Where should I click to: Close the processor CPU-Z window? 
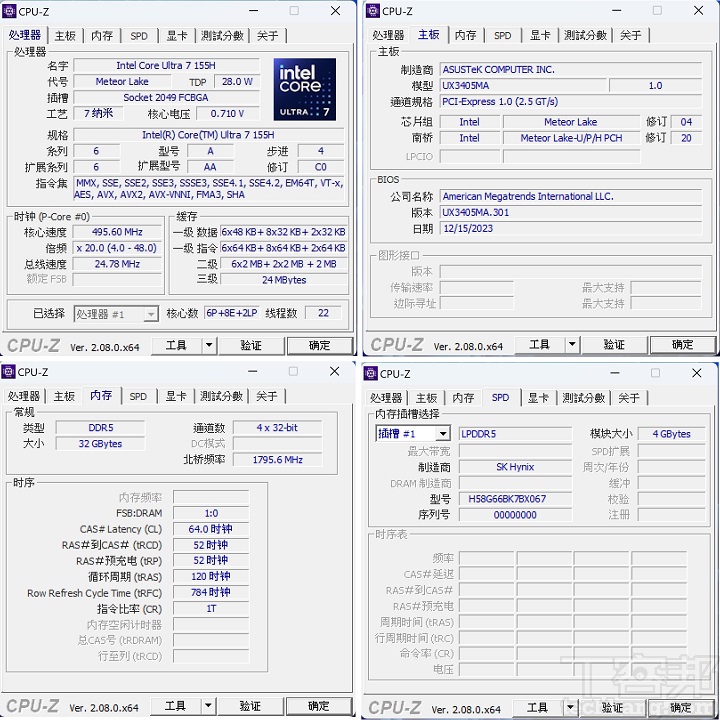pos(336,11)
